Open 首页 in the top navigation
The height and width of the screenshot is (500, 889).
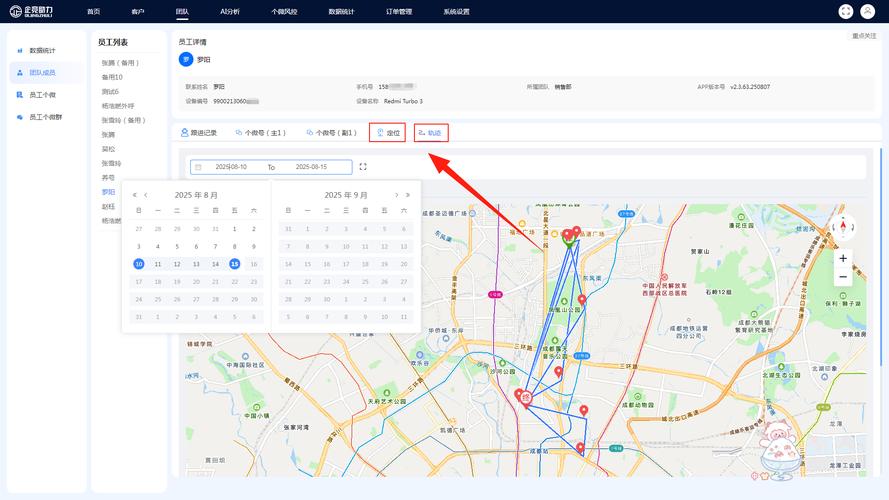click(x=94, y=11)
